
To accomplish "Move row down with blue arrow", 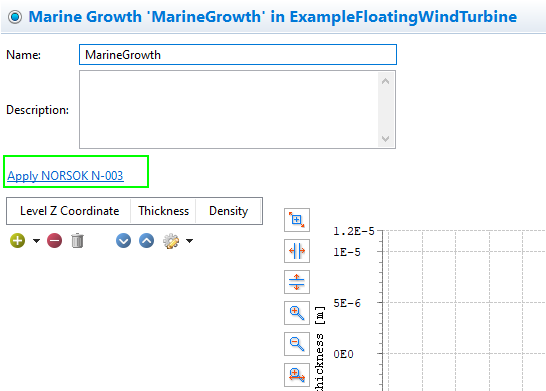I will pos(123,241).
